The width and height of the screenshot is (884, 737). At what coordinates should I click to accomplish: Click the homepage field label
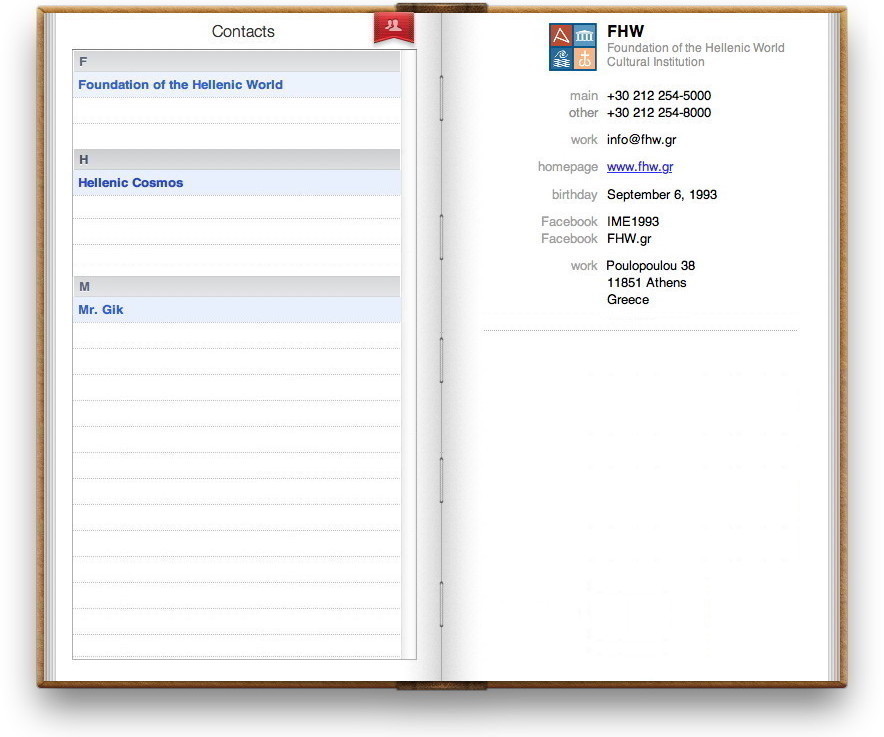tap(568, 167)
